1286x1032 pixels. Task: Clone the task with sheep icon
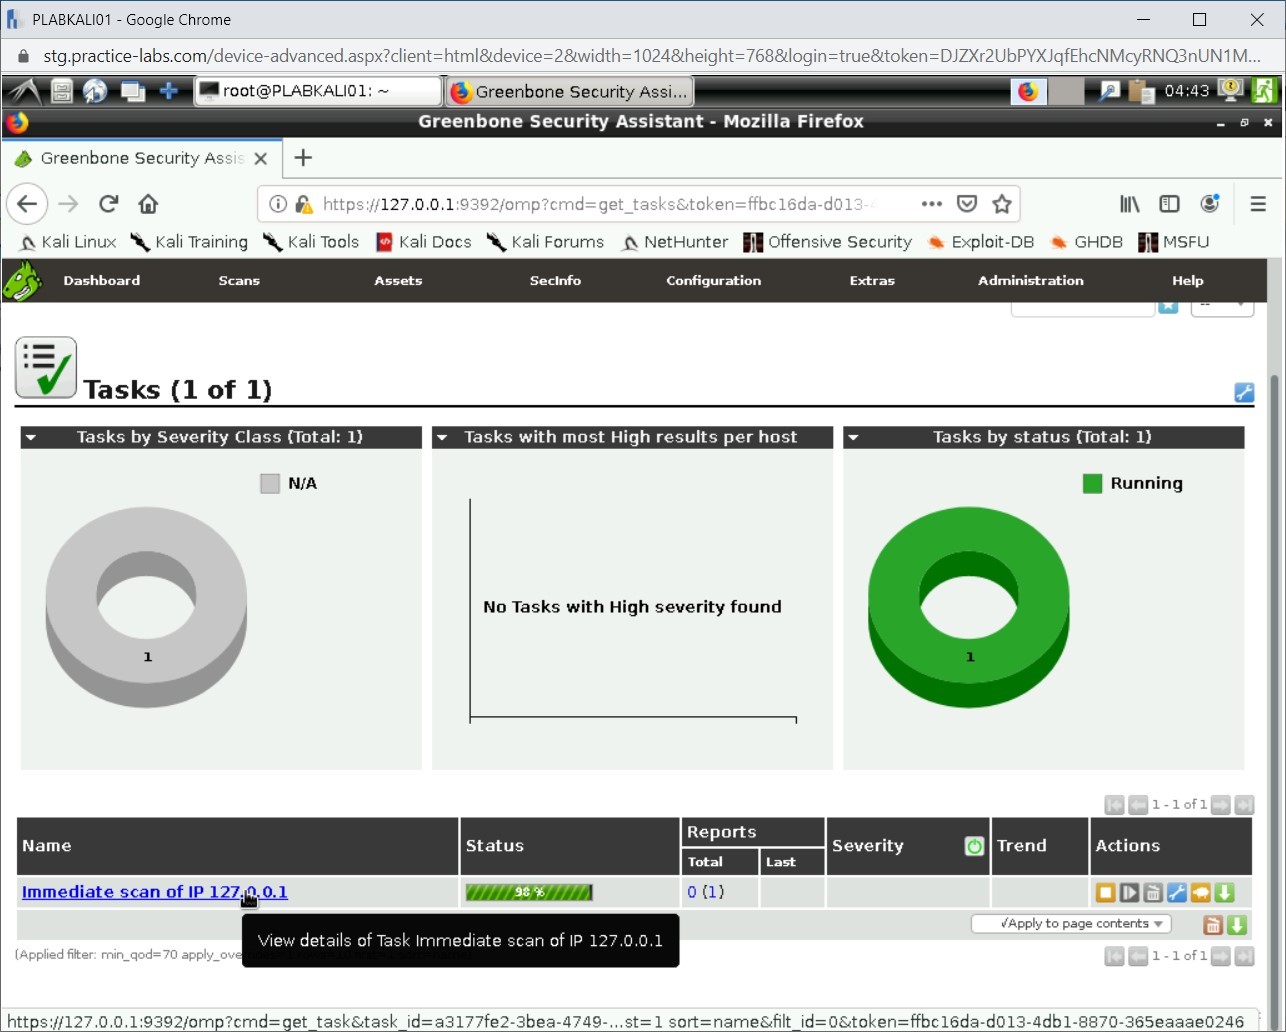tap(1201, 893)
